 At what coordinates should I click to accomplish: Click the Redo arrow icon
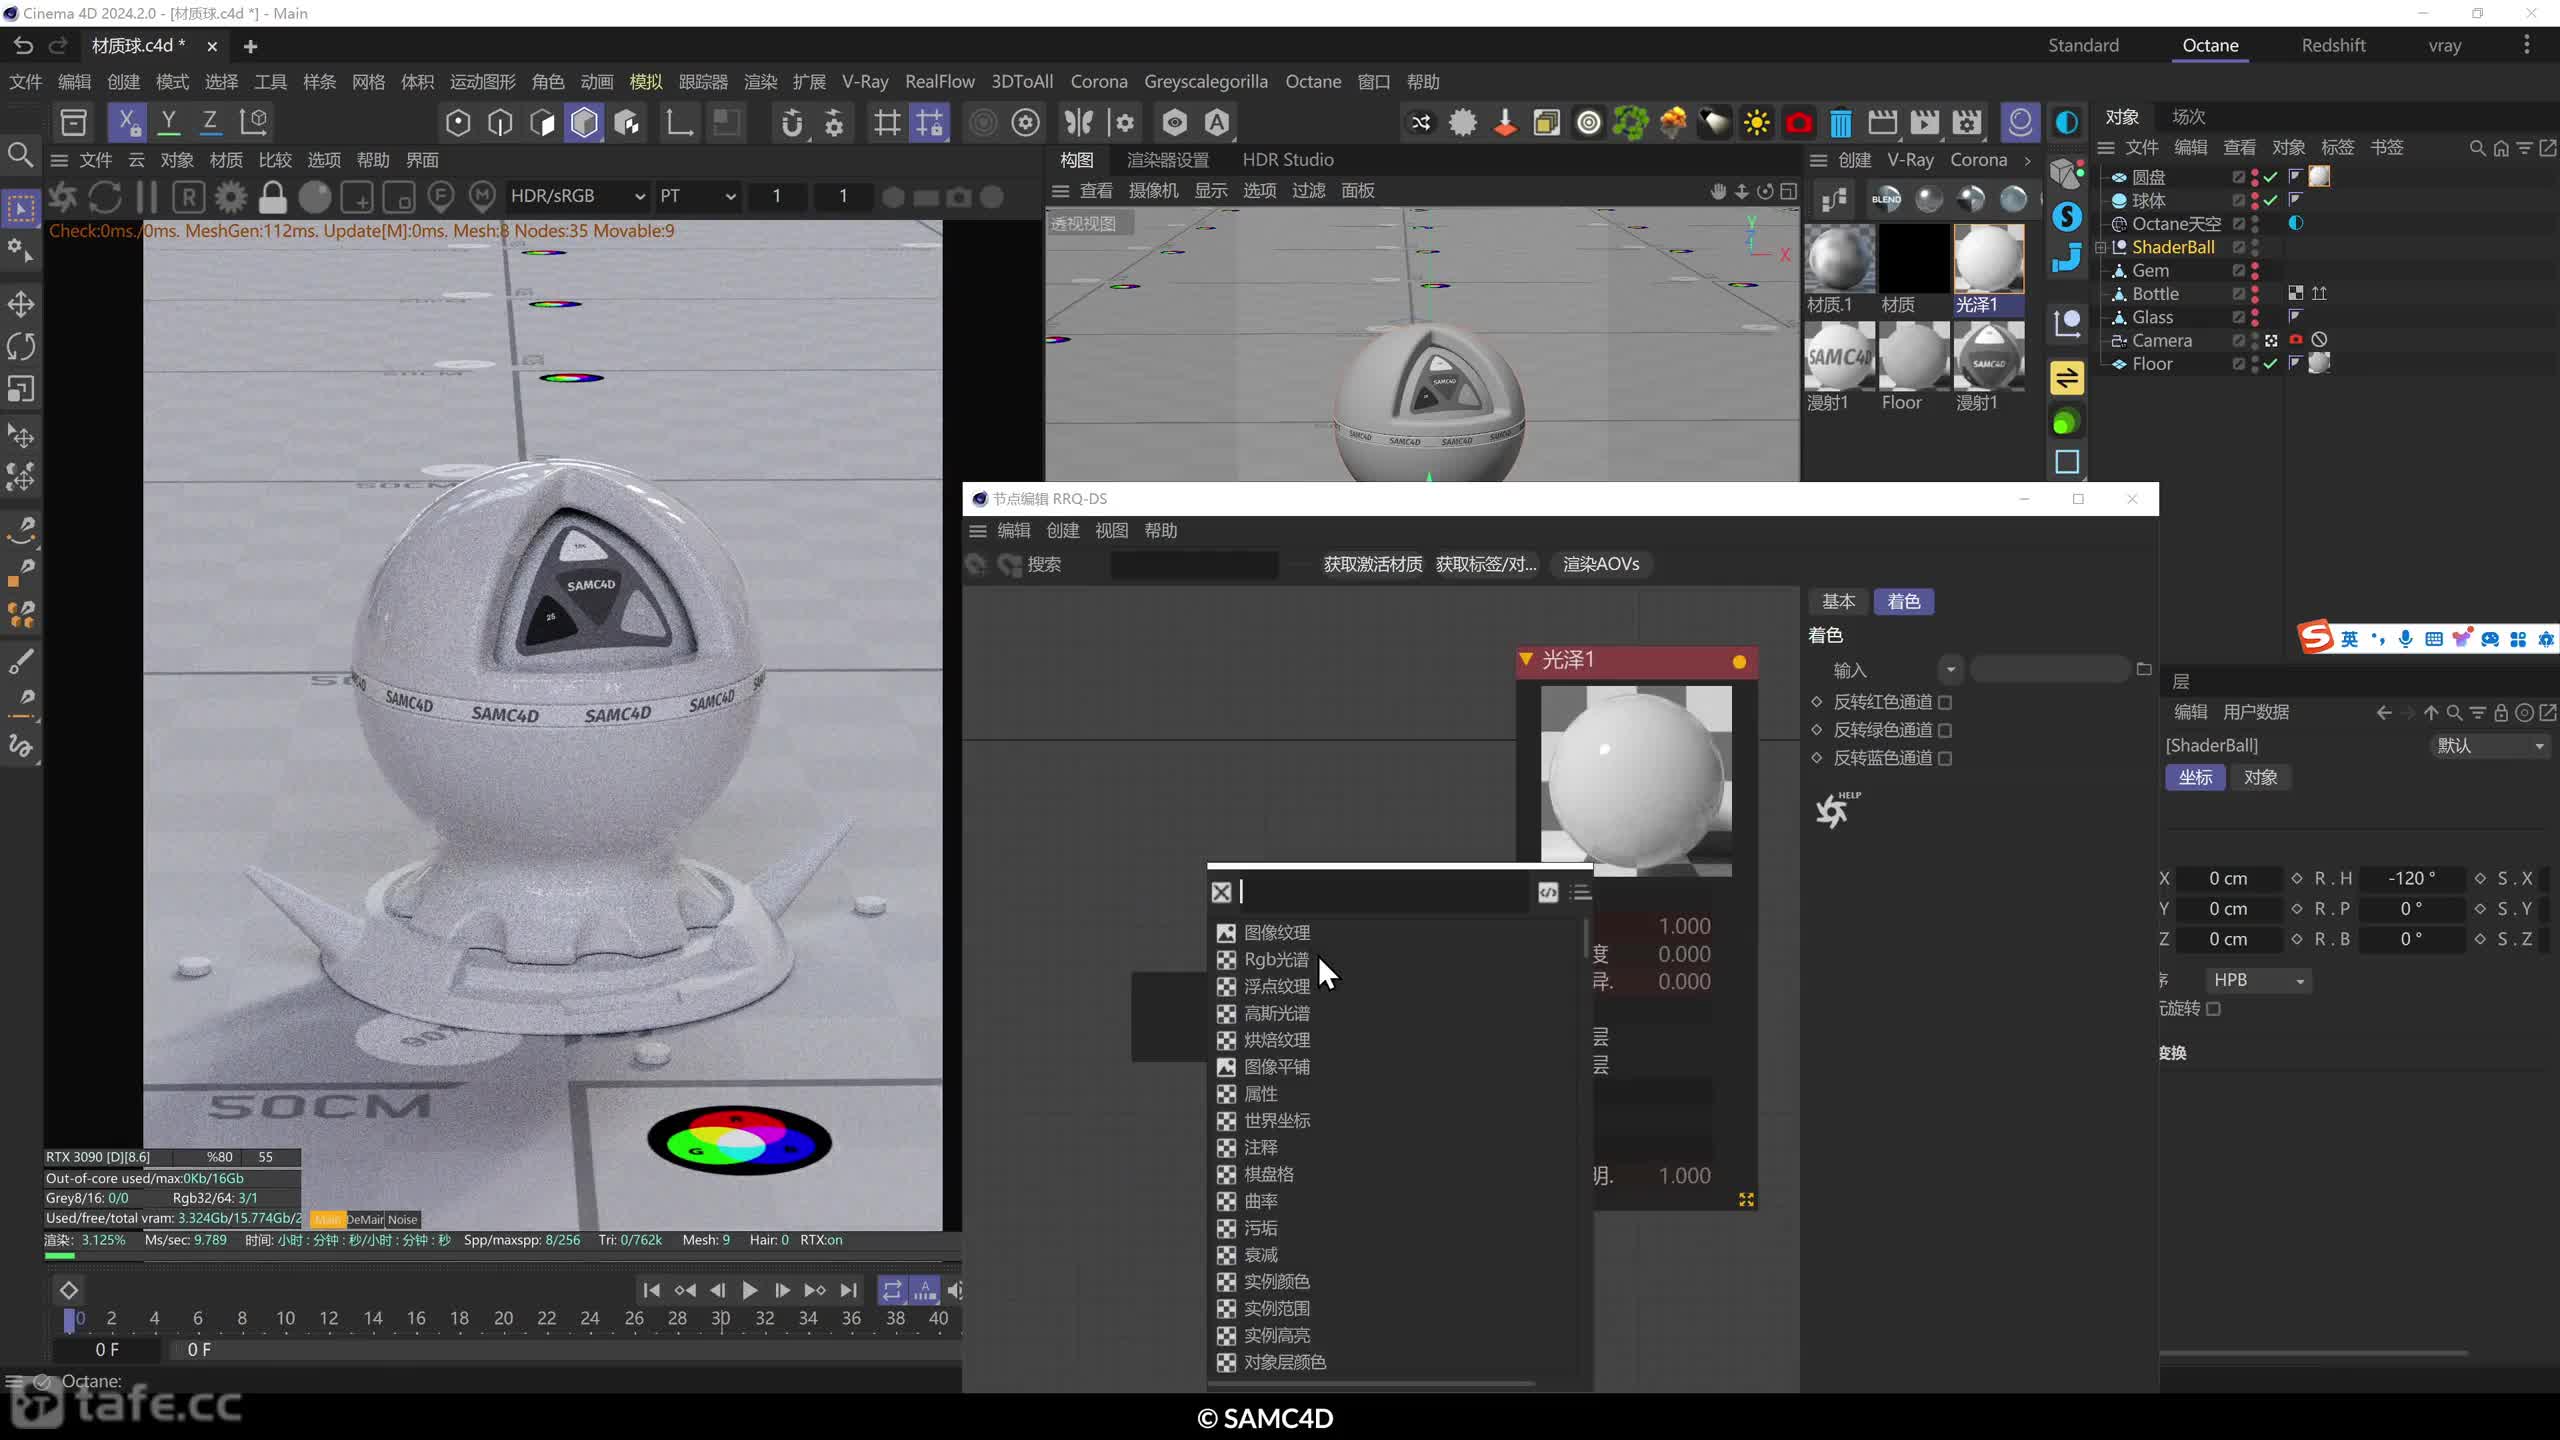pyautogui.click(x=59, y=45)
